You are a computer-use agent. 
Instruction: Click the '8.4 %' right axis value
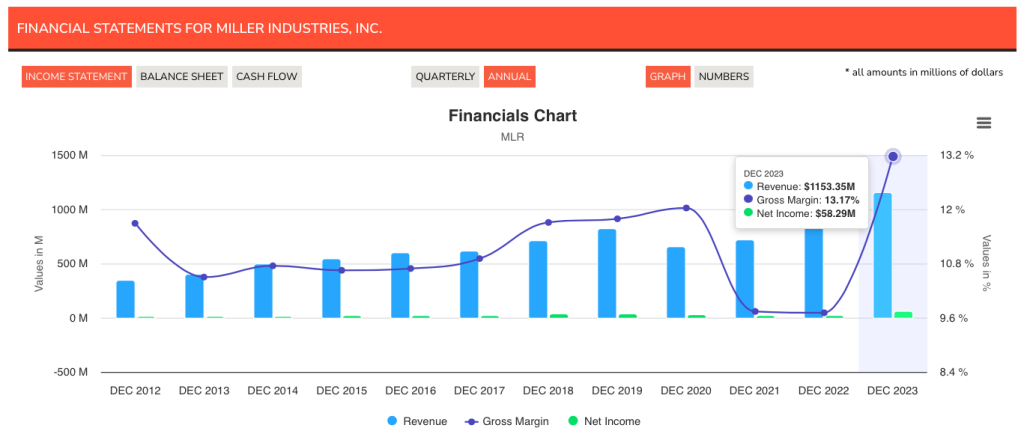pyautogui.click(x=955, y=373)
